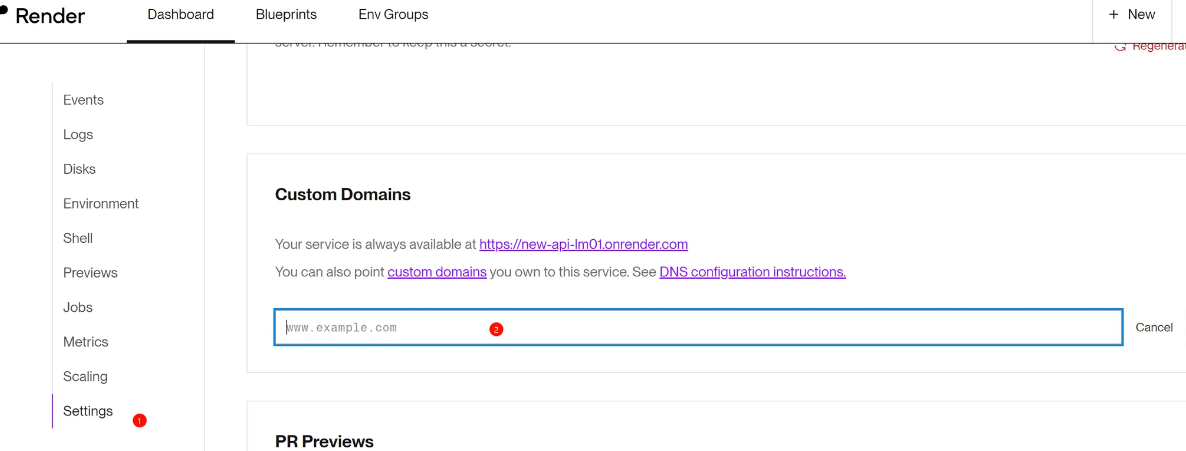Click the plus icon beside New
This screenshot has height=451, width=1186.
1114,15
